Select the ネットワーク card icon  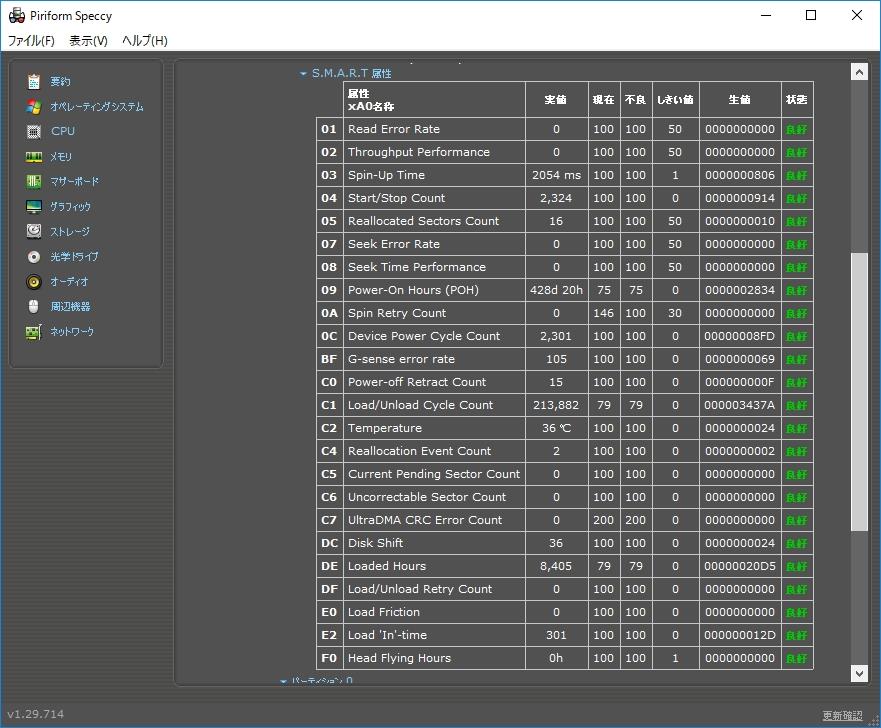[34, 332]
